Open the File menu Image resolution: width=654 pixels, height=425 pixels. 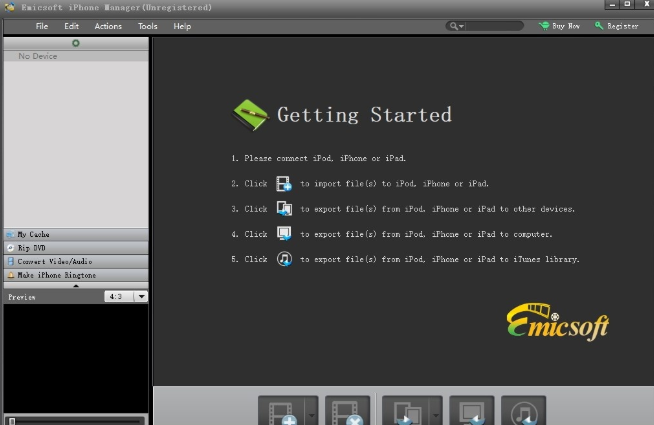42,26
